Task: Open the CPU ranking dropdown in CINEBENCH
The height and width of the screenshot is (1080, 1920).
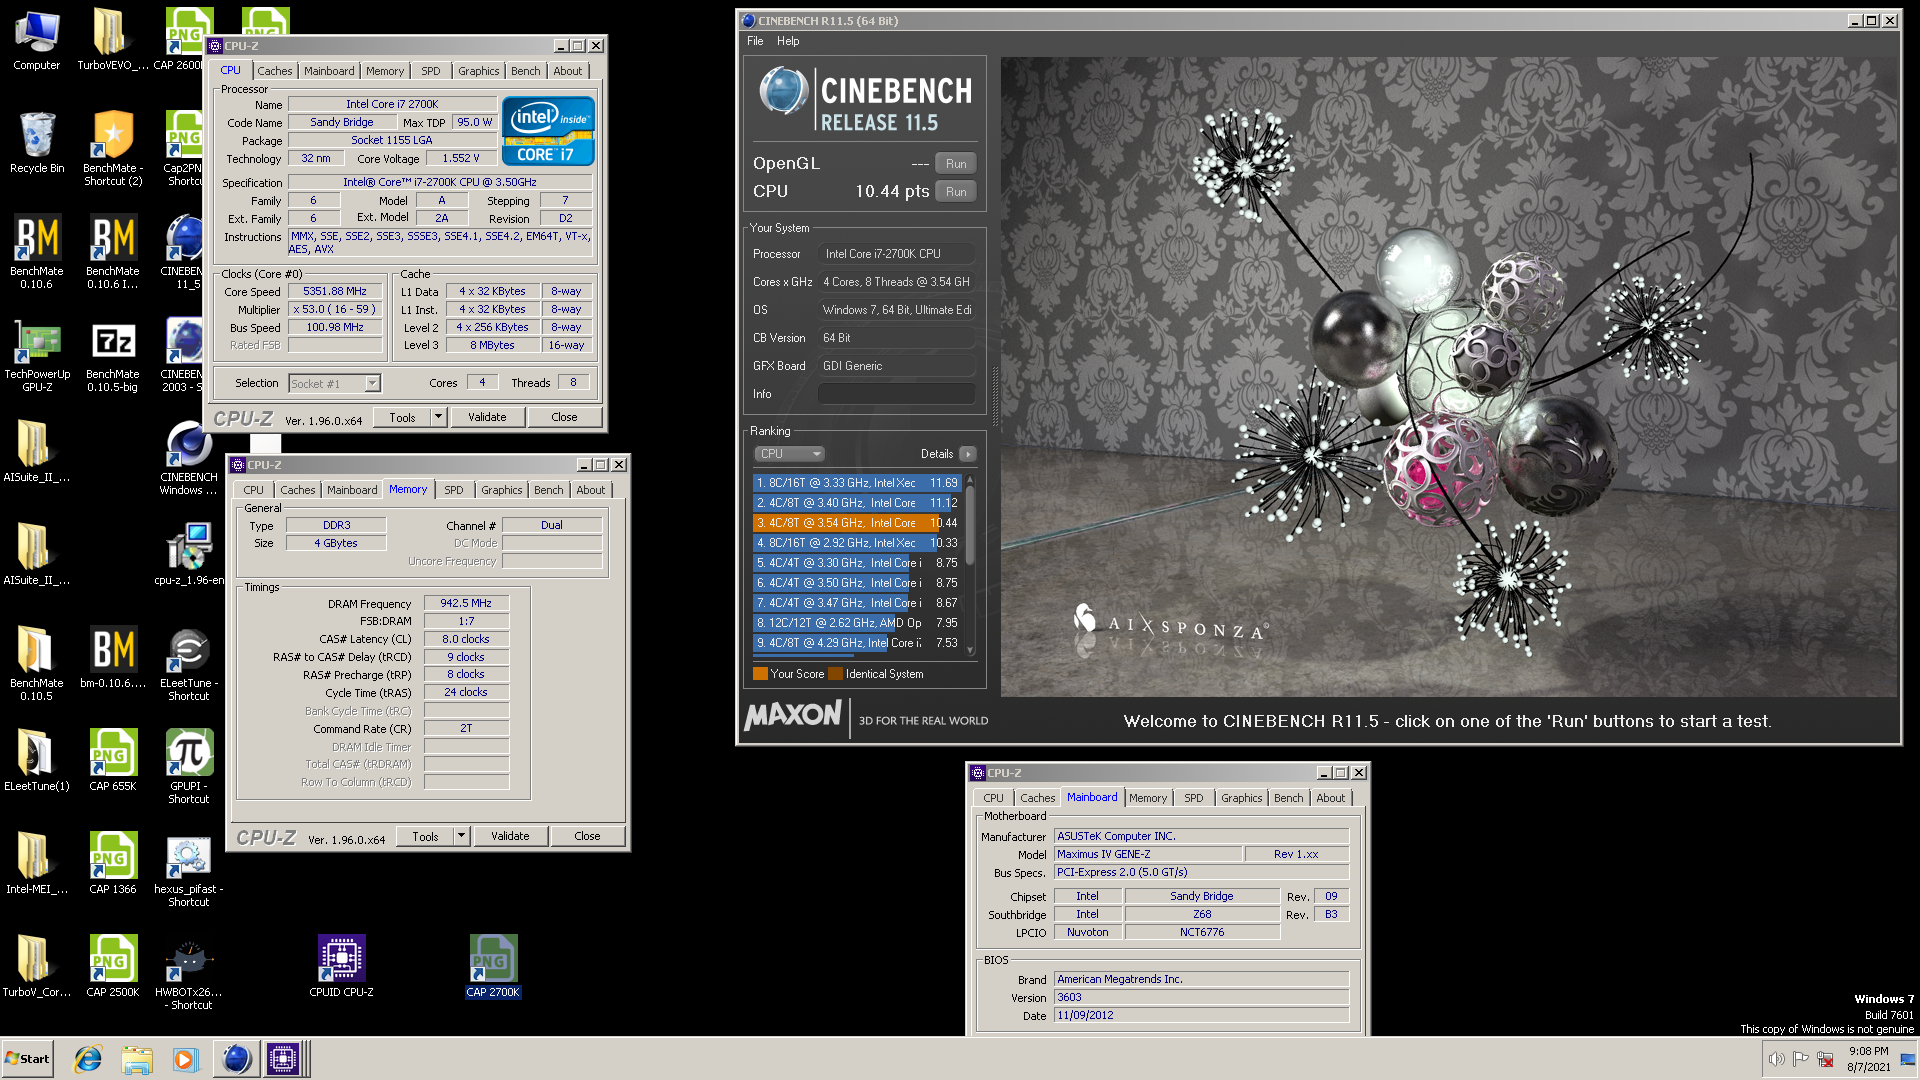Action: (789, 453)
